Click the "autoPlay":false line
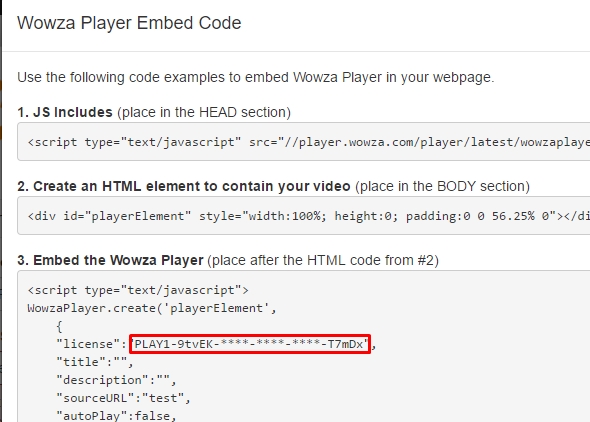The height and width of the screenshot is (422, 590). [x=116, y=416]
